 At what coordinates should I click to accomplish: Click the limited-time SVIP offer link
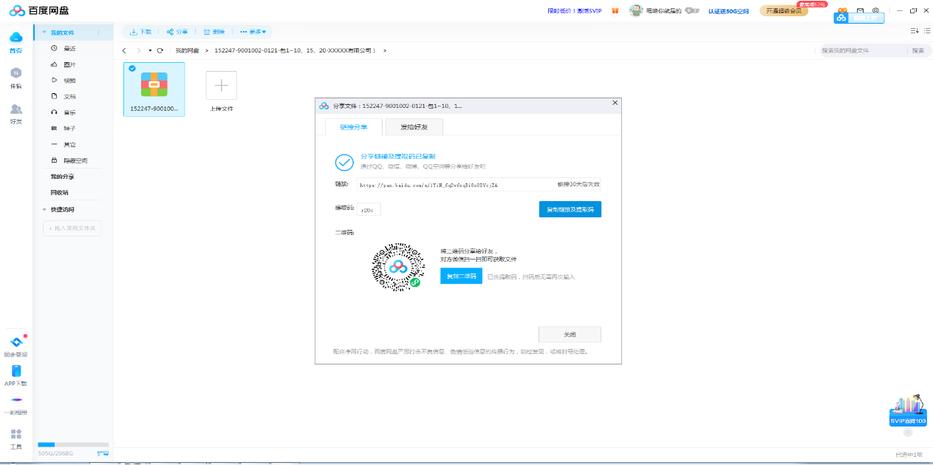(x=574, y=11)
